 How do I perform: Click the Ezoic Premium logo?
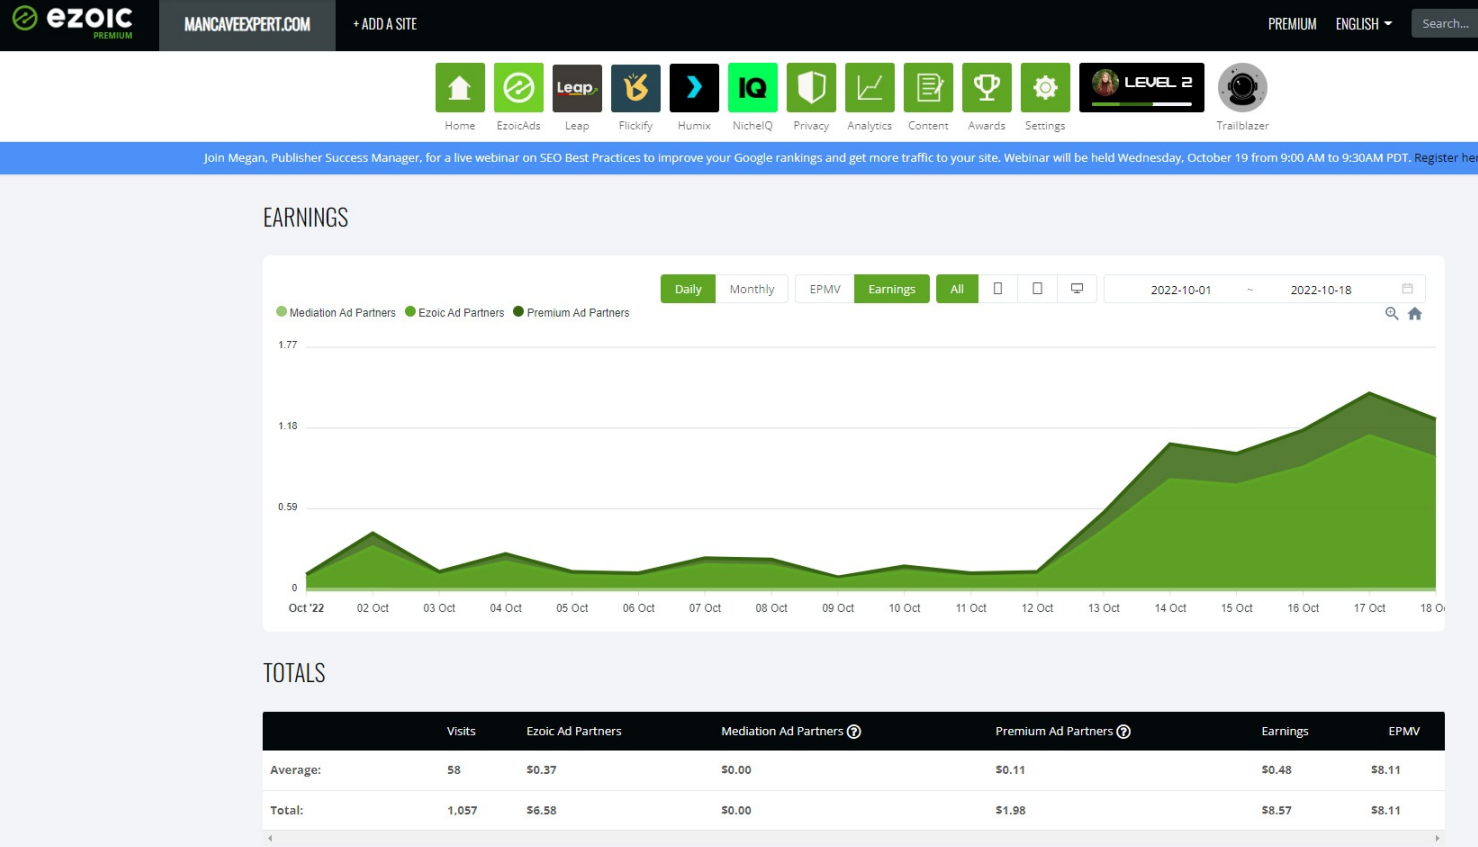pos(72,22)
